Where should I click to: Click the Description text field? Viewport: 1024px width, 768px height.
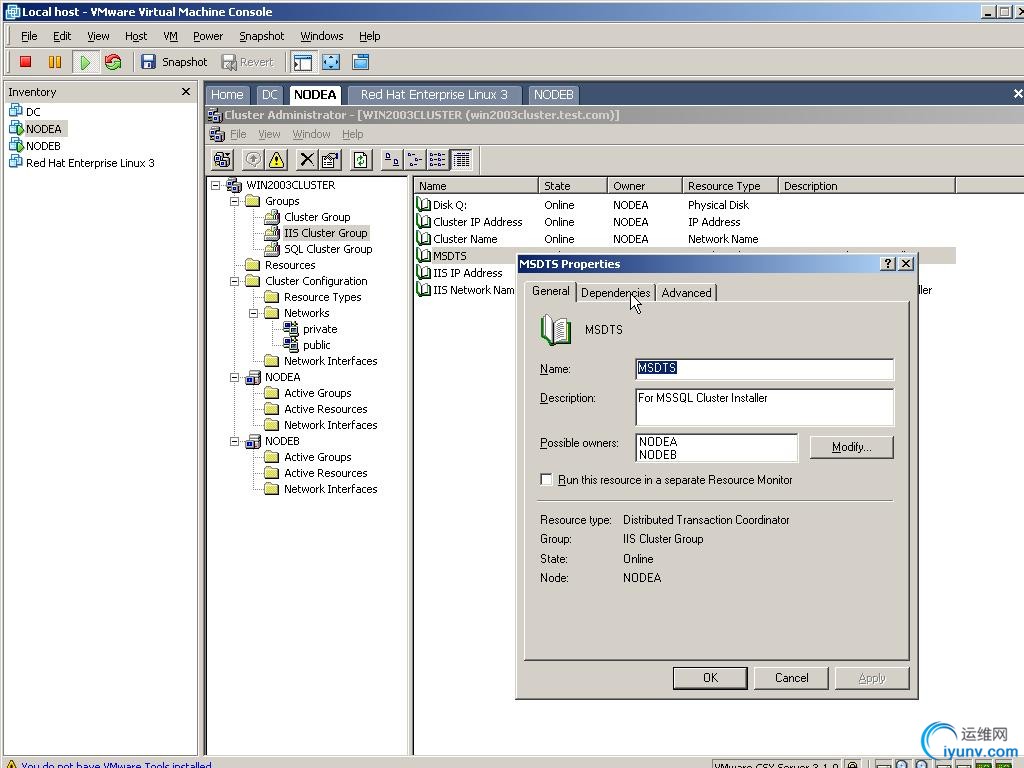coord(764,406)
